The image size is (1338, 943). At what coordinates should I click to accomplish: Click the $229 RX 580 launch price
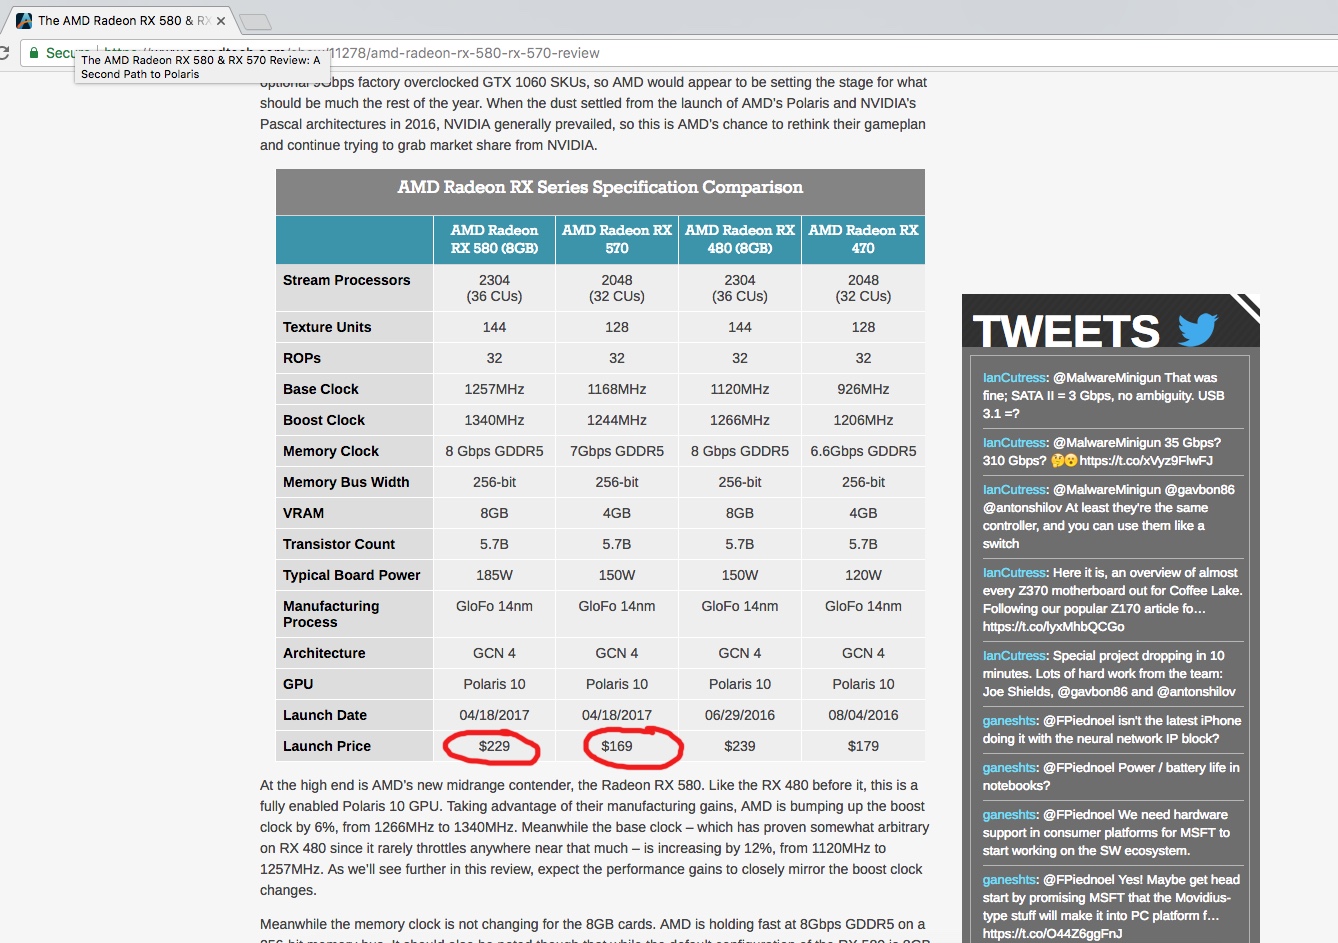(494, 746)
